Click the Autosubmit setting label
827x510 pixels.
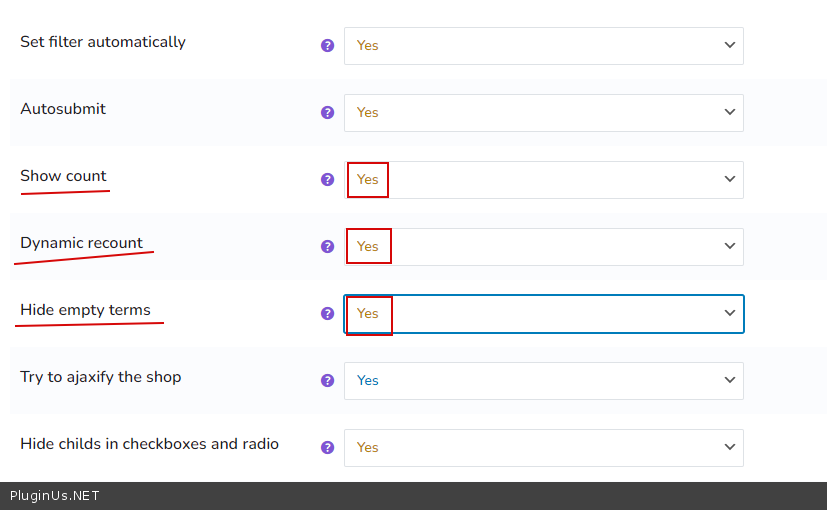63,109
